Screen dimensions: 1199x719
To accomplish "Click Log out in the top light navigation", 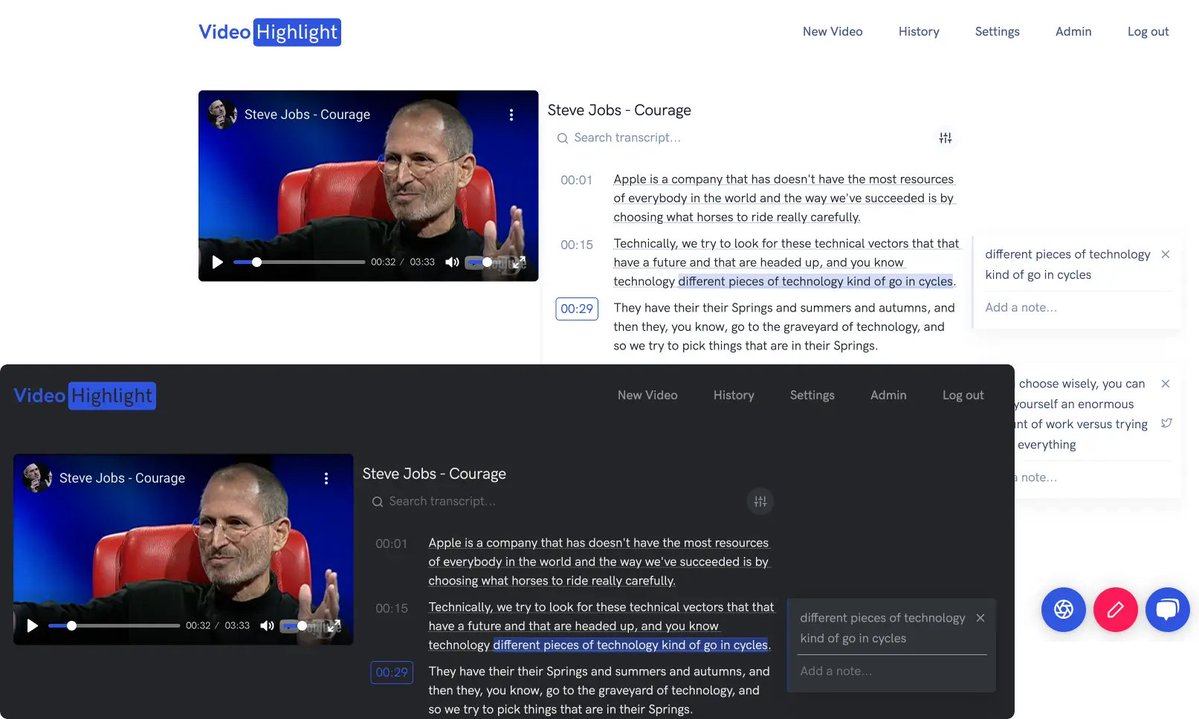I will click(1147, 32).
